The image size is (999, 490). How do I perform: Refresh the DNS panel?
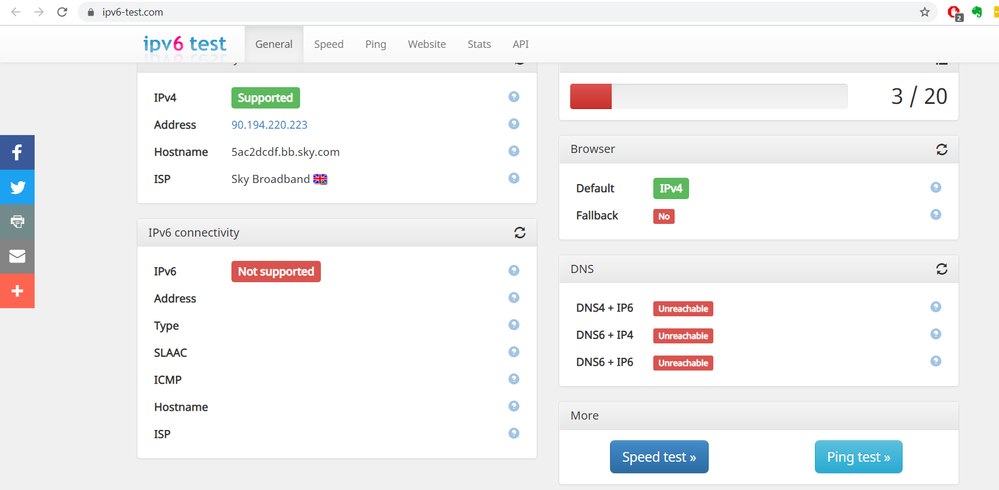coord(941,269)
